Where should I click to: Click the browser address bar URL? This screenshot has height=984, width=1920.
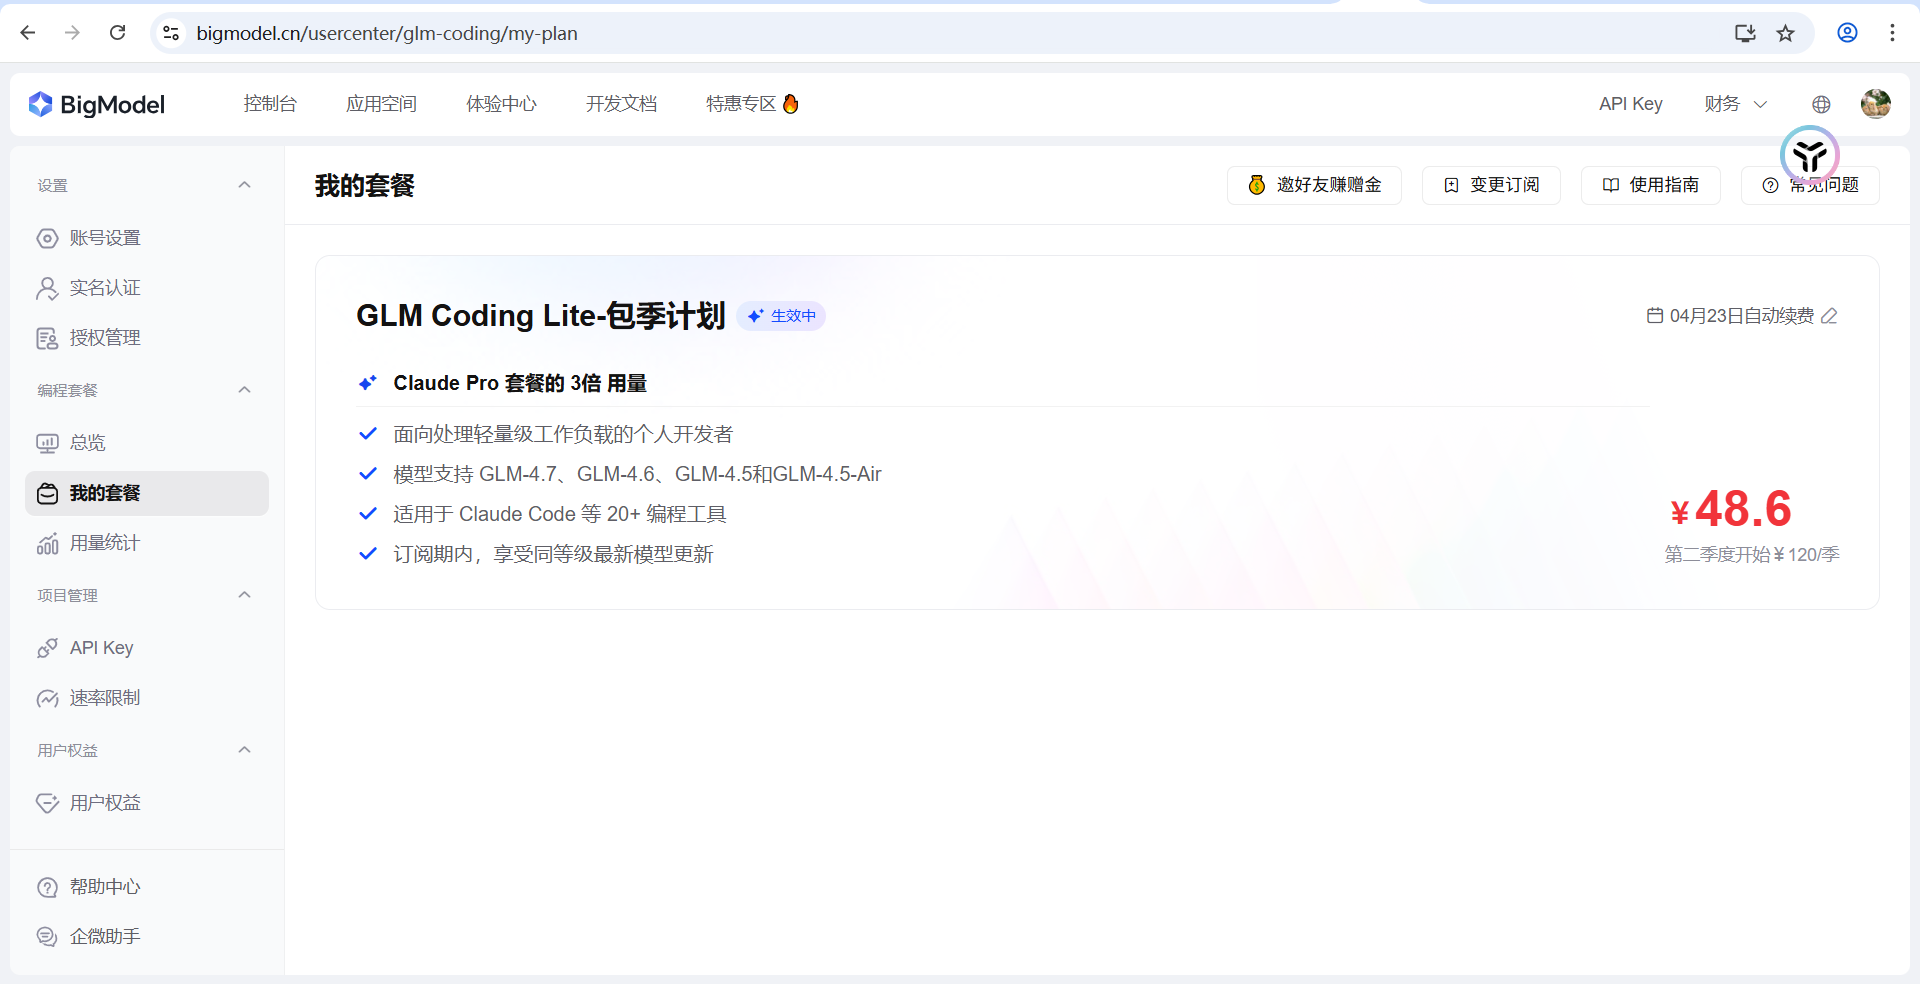pos(387,33)
